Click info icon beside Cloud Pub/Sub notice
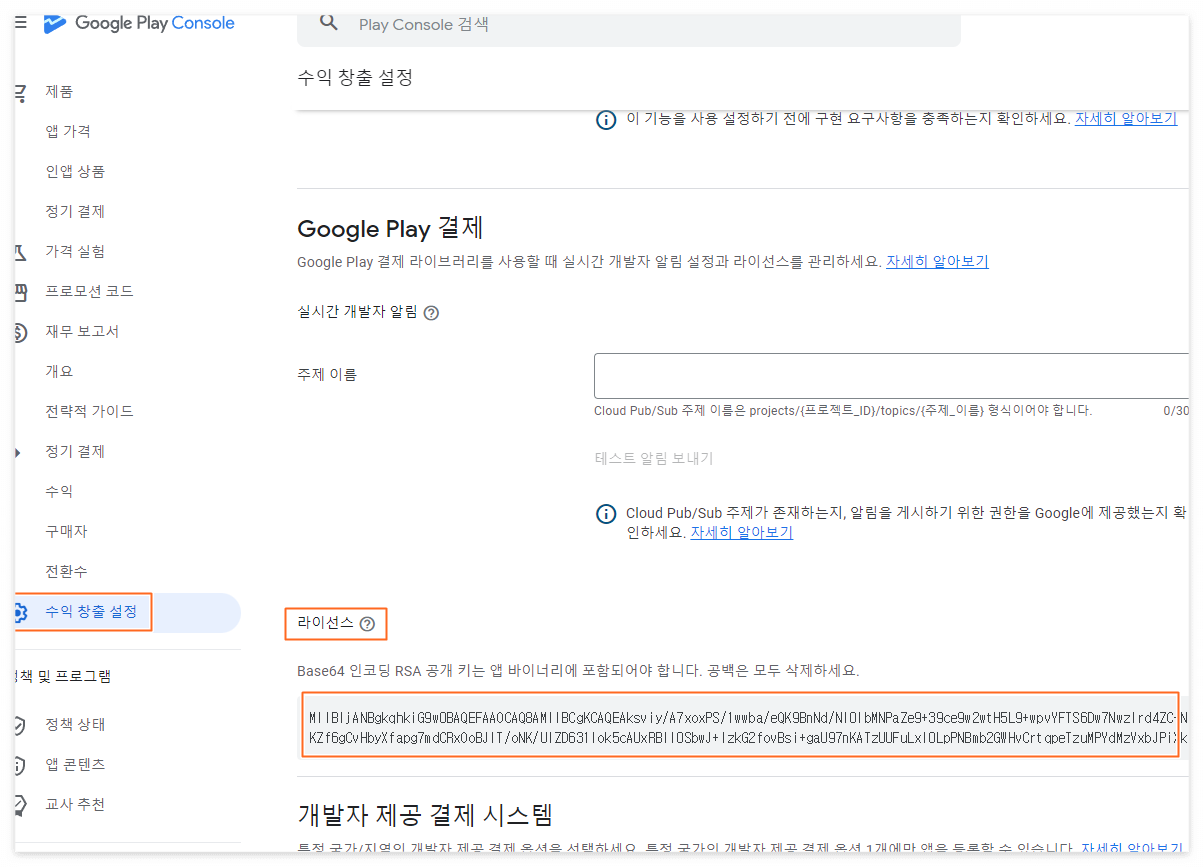The height and width of the screenshot is (867, 1204). coord(606,514)
